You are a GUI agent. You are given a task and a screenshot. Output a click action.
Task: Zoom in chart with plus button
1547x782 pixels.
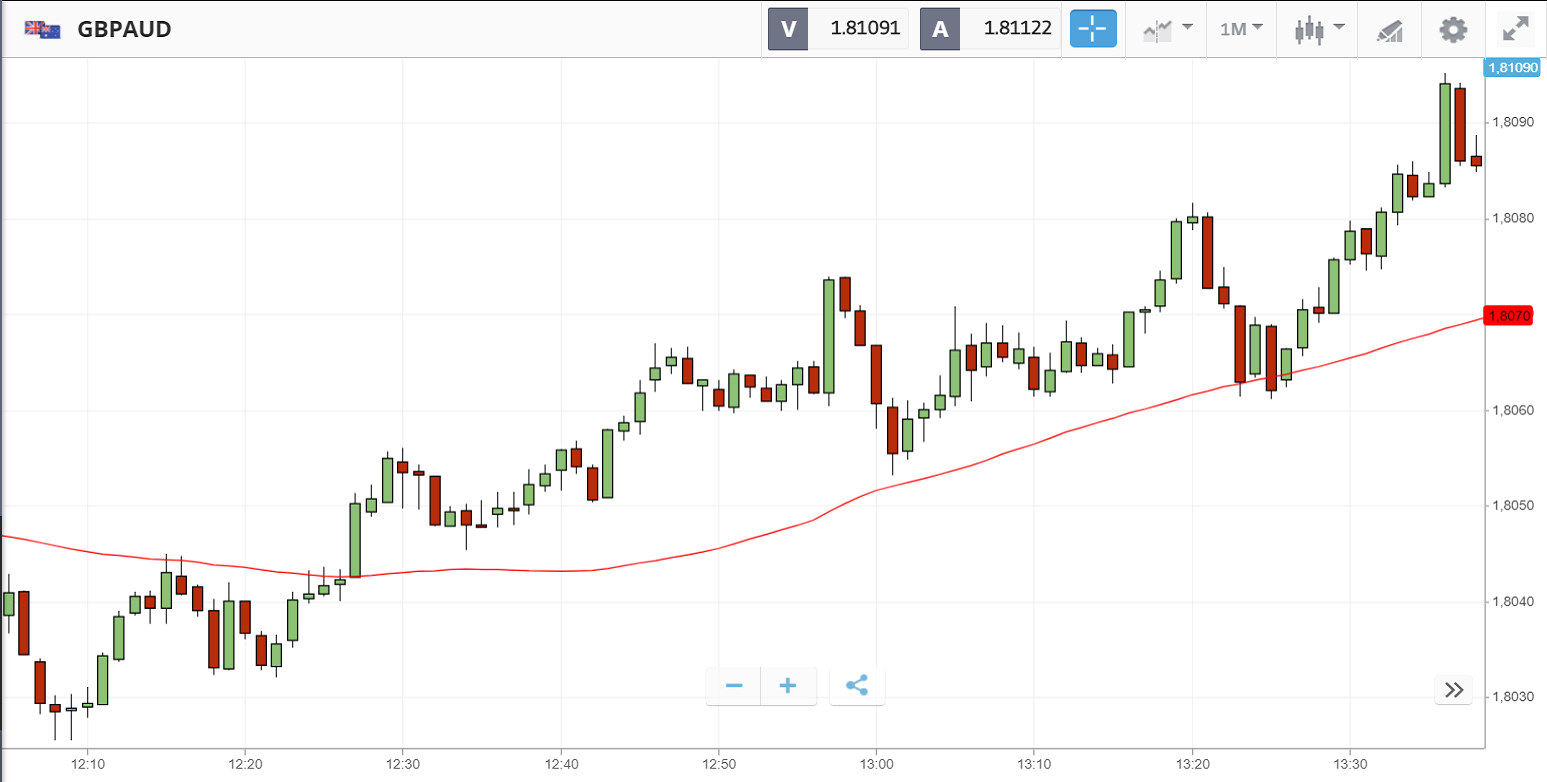click(x=788, y=686)
